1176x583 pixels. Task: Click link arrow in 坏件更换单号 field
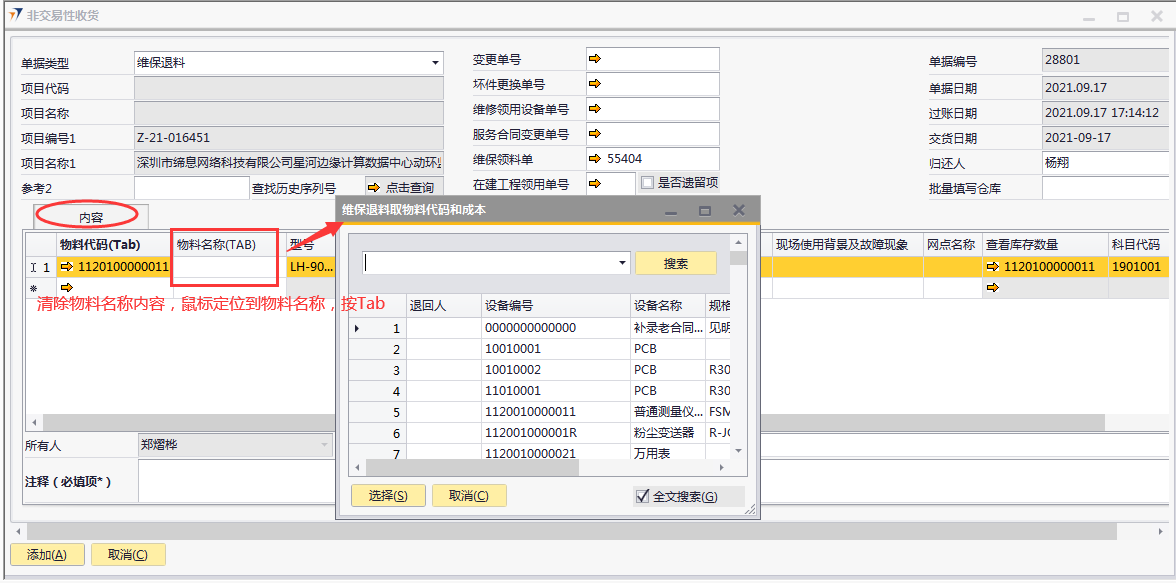[x=594, y=85]
